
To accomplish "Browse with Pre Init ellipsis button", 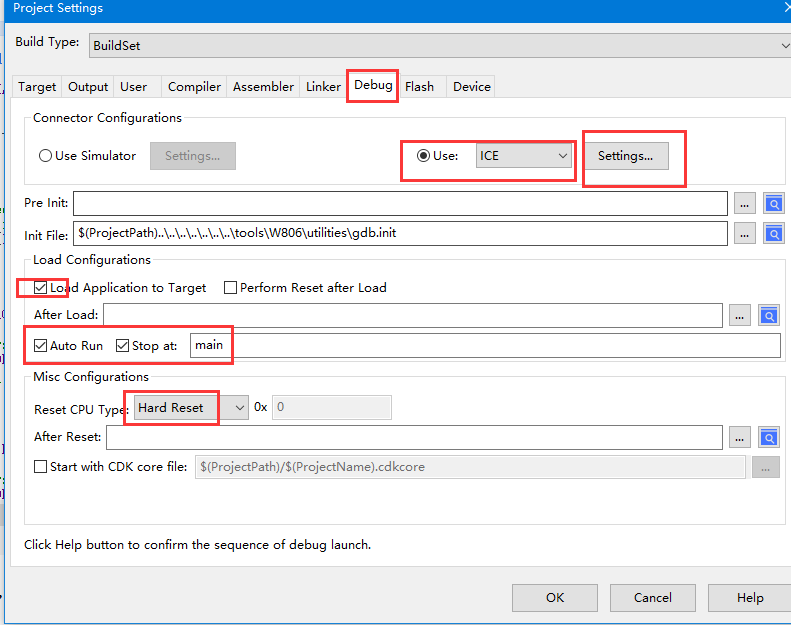I will coord(744,204).
